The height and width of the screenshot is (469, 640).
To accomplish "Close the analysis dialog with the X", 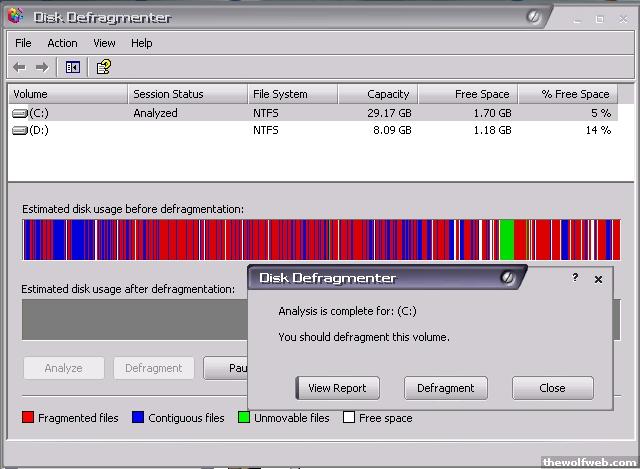I will [599, 280].
